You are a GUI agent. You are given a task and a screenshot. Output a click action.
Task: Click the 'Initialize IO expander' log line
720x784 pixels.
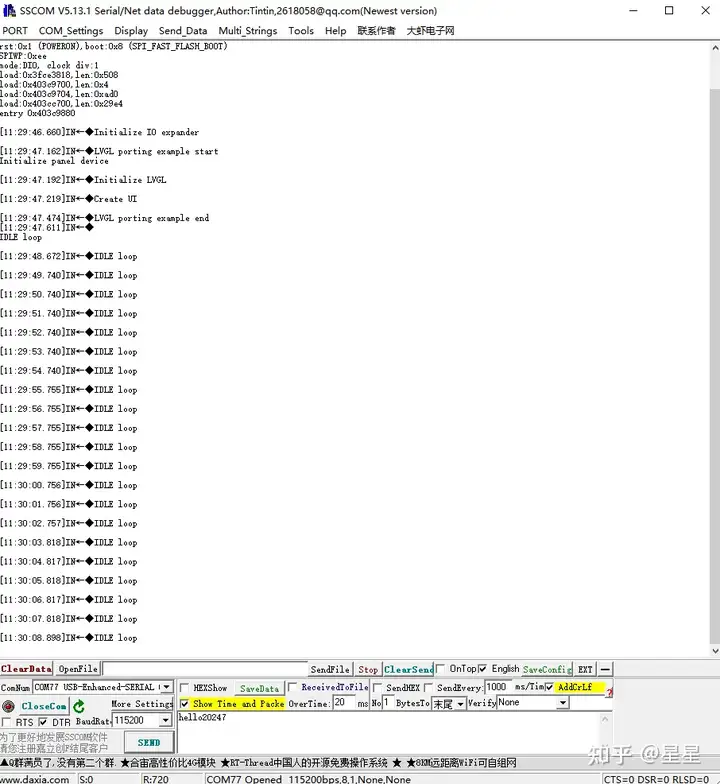[100, 132]
